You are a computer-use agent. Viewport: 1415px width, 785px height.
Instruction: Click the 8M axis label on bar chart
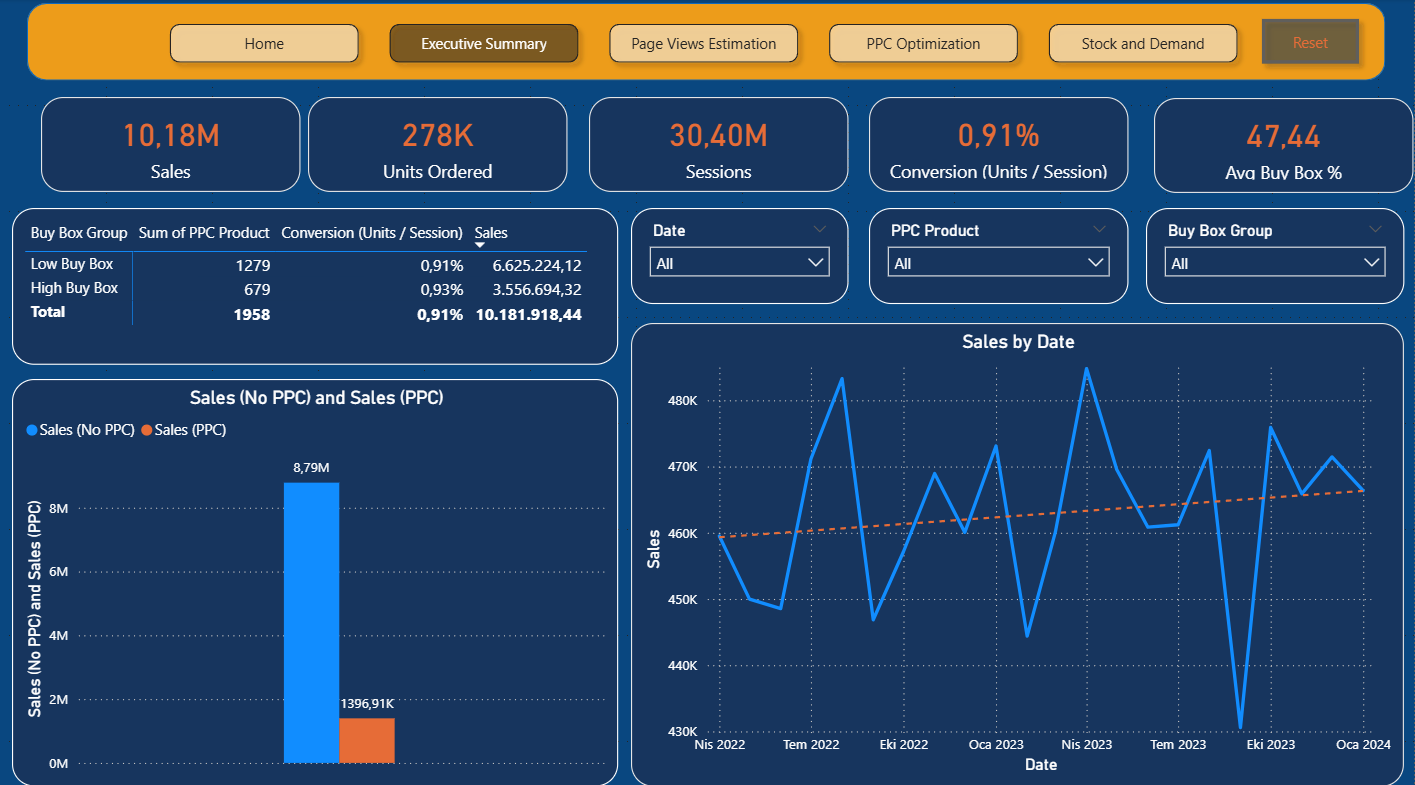click(59, 509)
